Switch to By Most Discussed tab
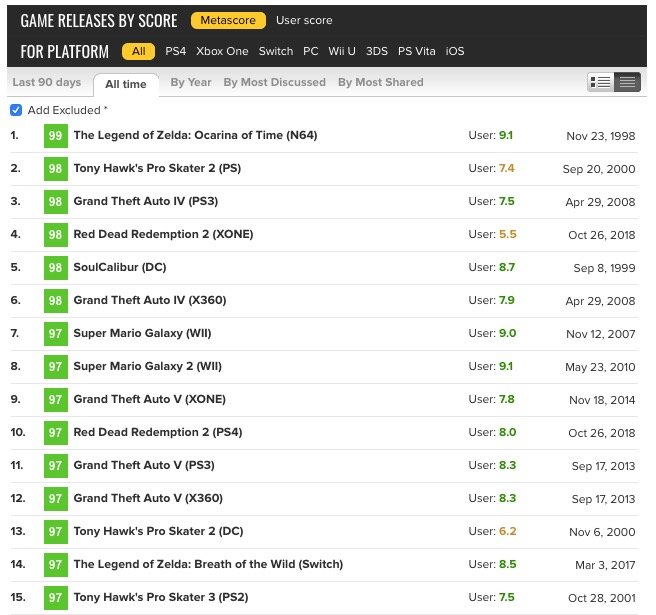Viewport: 656px width, 615px height. pyautogui.click(x=274, y=82)
